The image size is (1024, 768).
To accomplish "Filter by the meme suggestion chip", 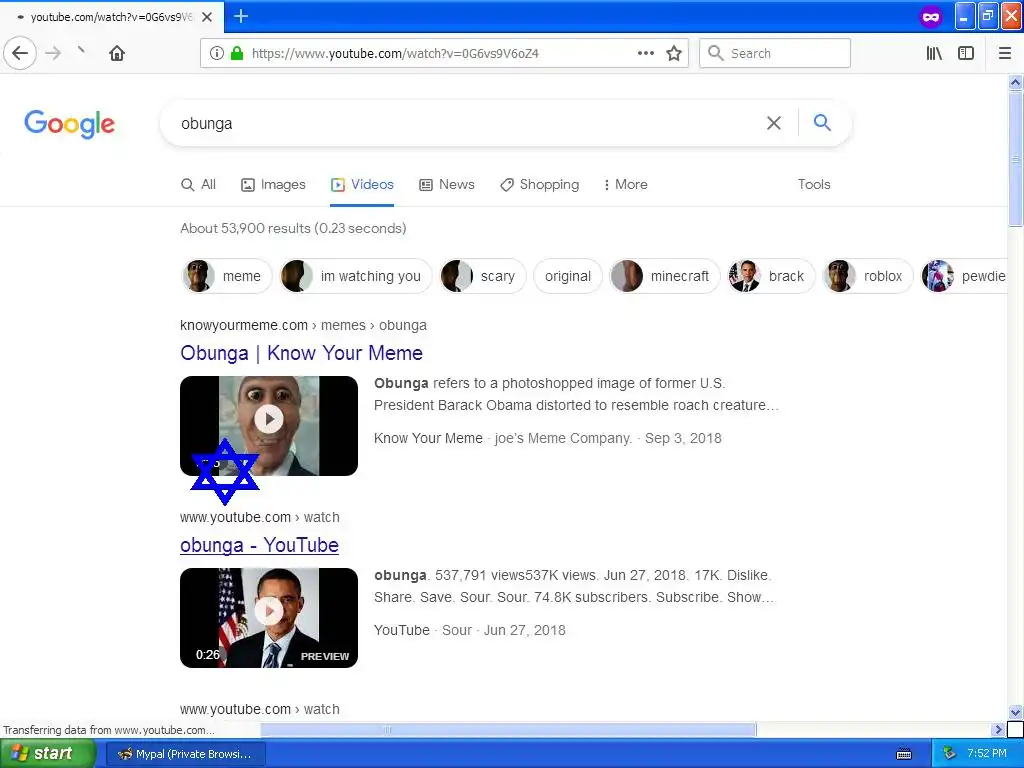I will [x=225, y=276].
